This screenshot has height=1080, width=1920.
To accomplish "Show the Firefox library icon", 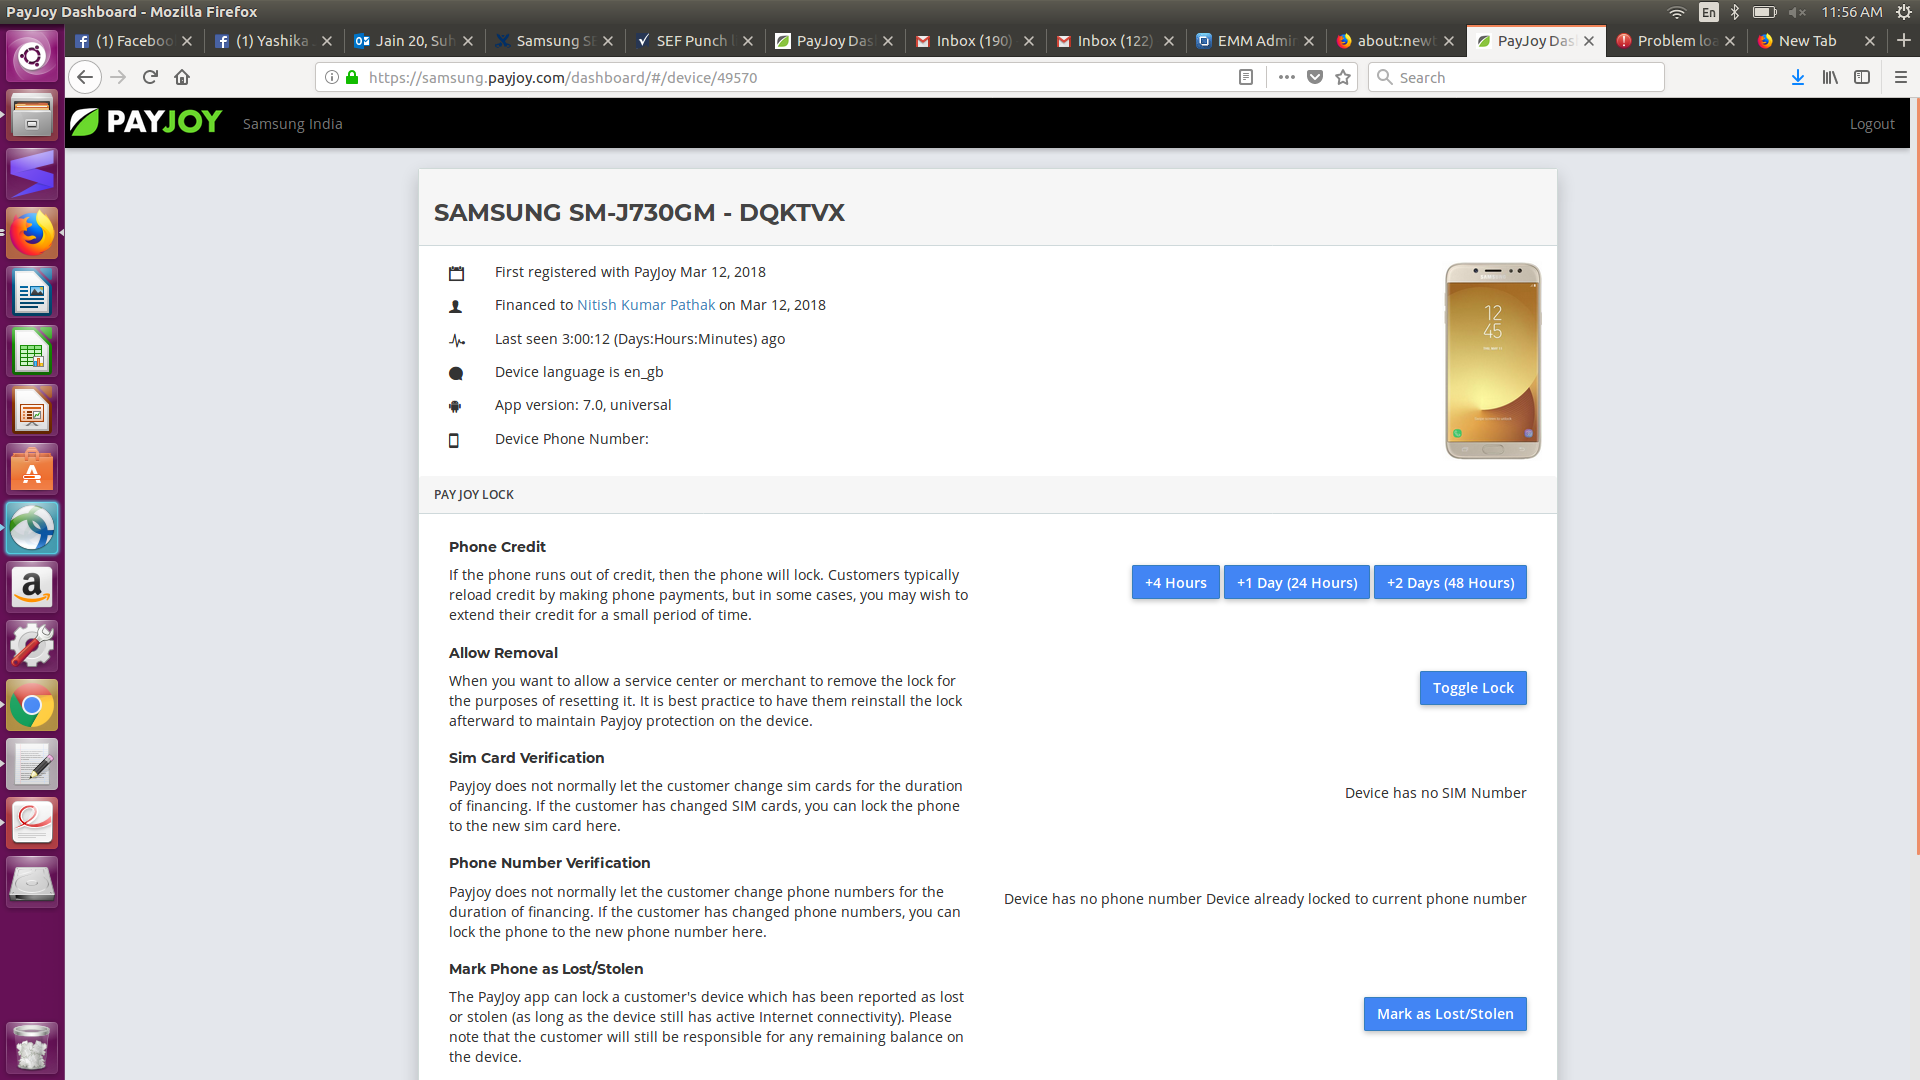I will click(1830, 77).
